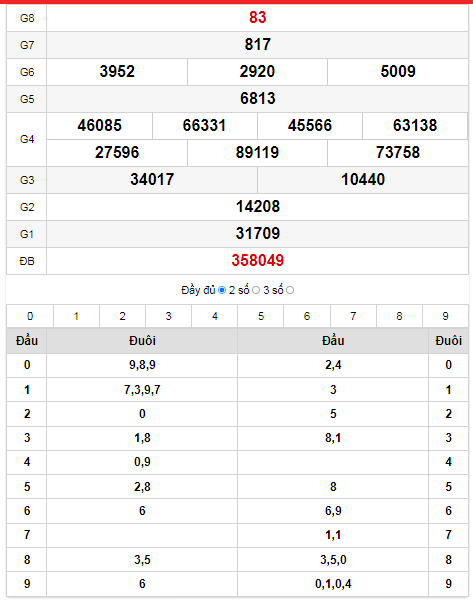Select the "3 số" radio option
This screenshot has height=601, width=473.
point(290,291)
